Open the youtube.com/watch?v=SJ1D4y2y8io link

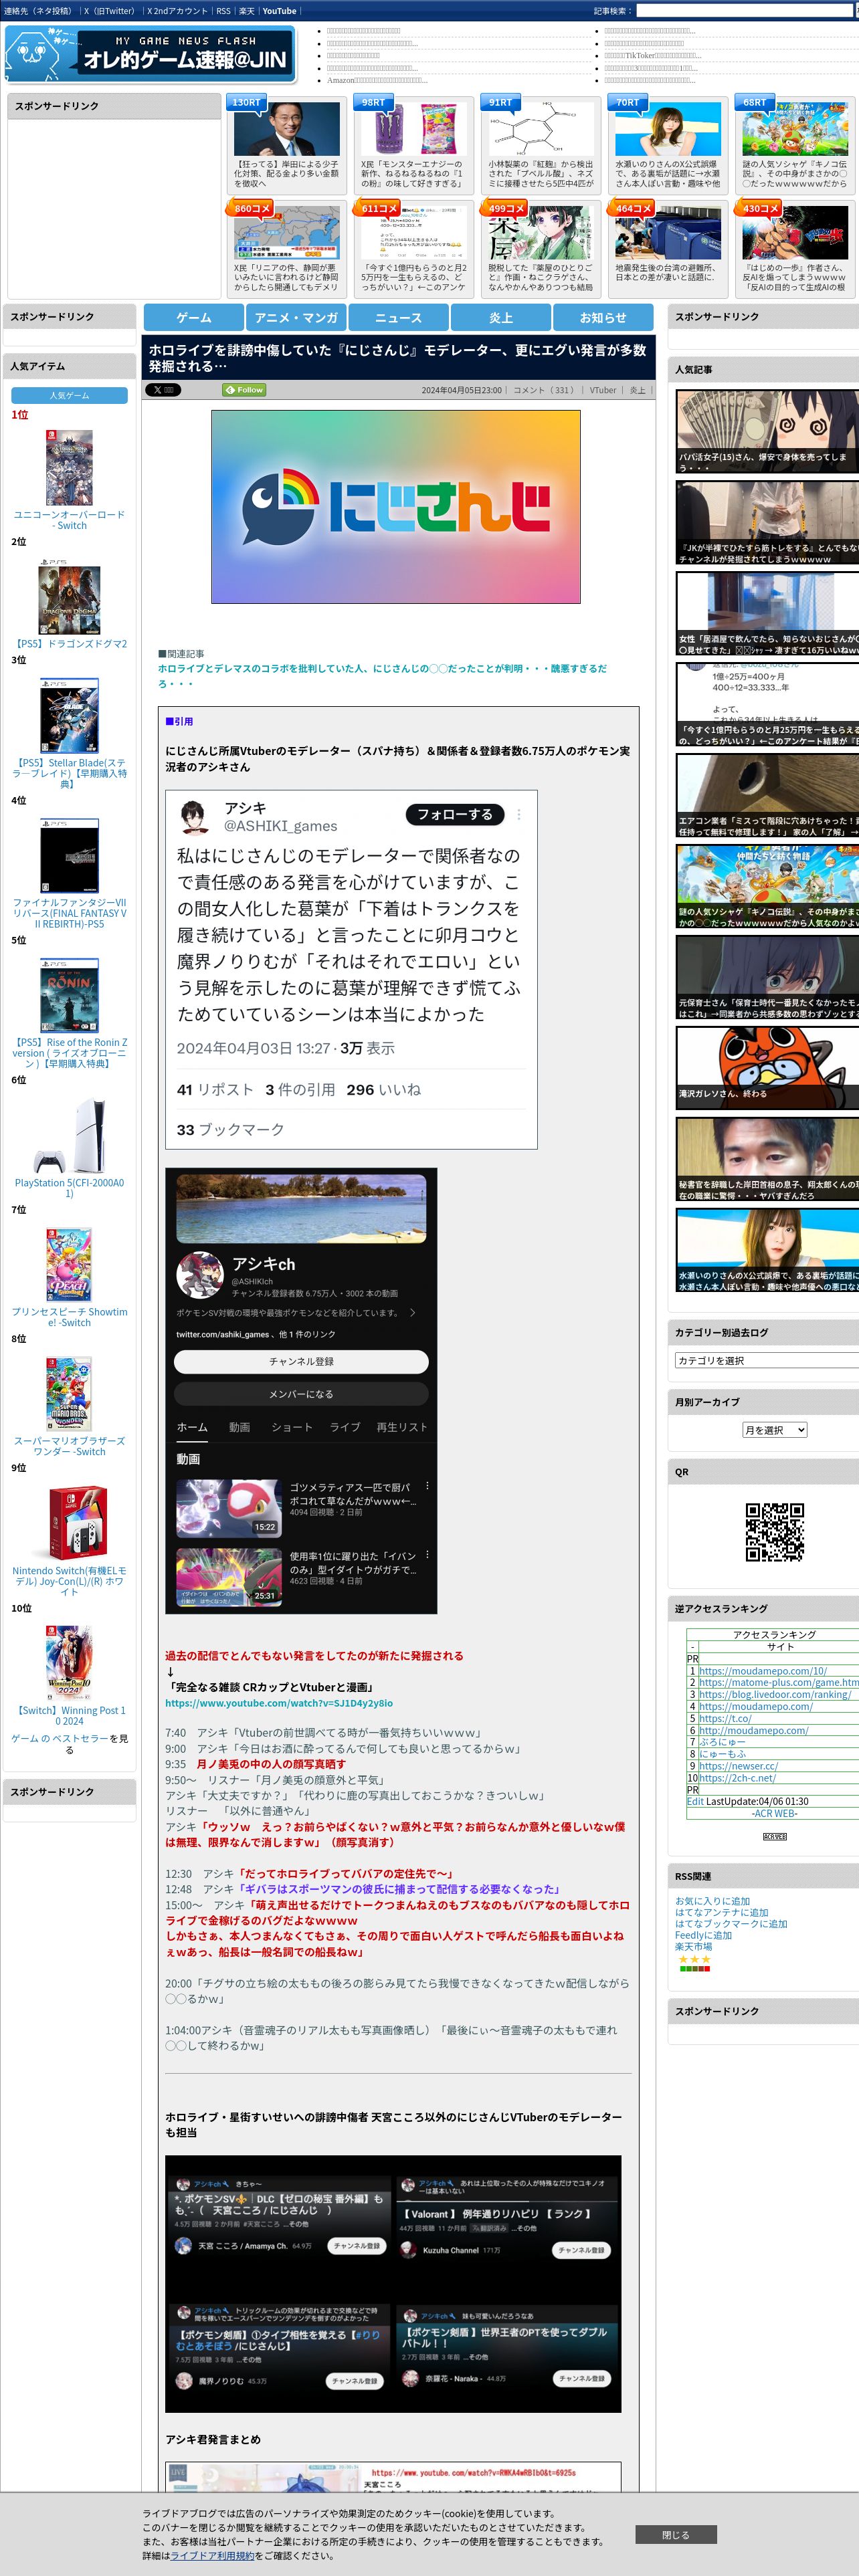point(279,1703)
